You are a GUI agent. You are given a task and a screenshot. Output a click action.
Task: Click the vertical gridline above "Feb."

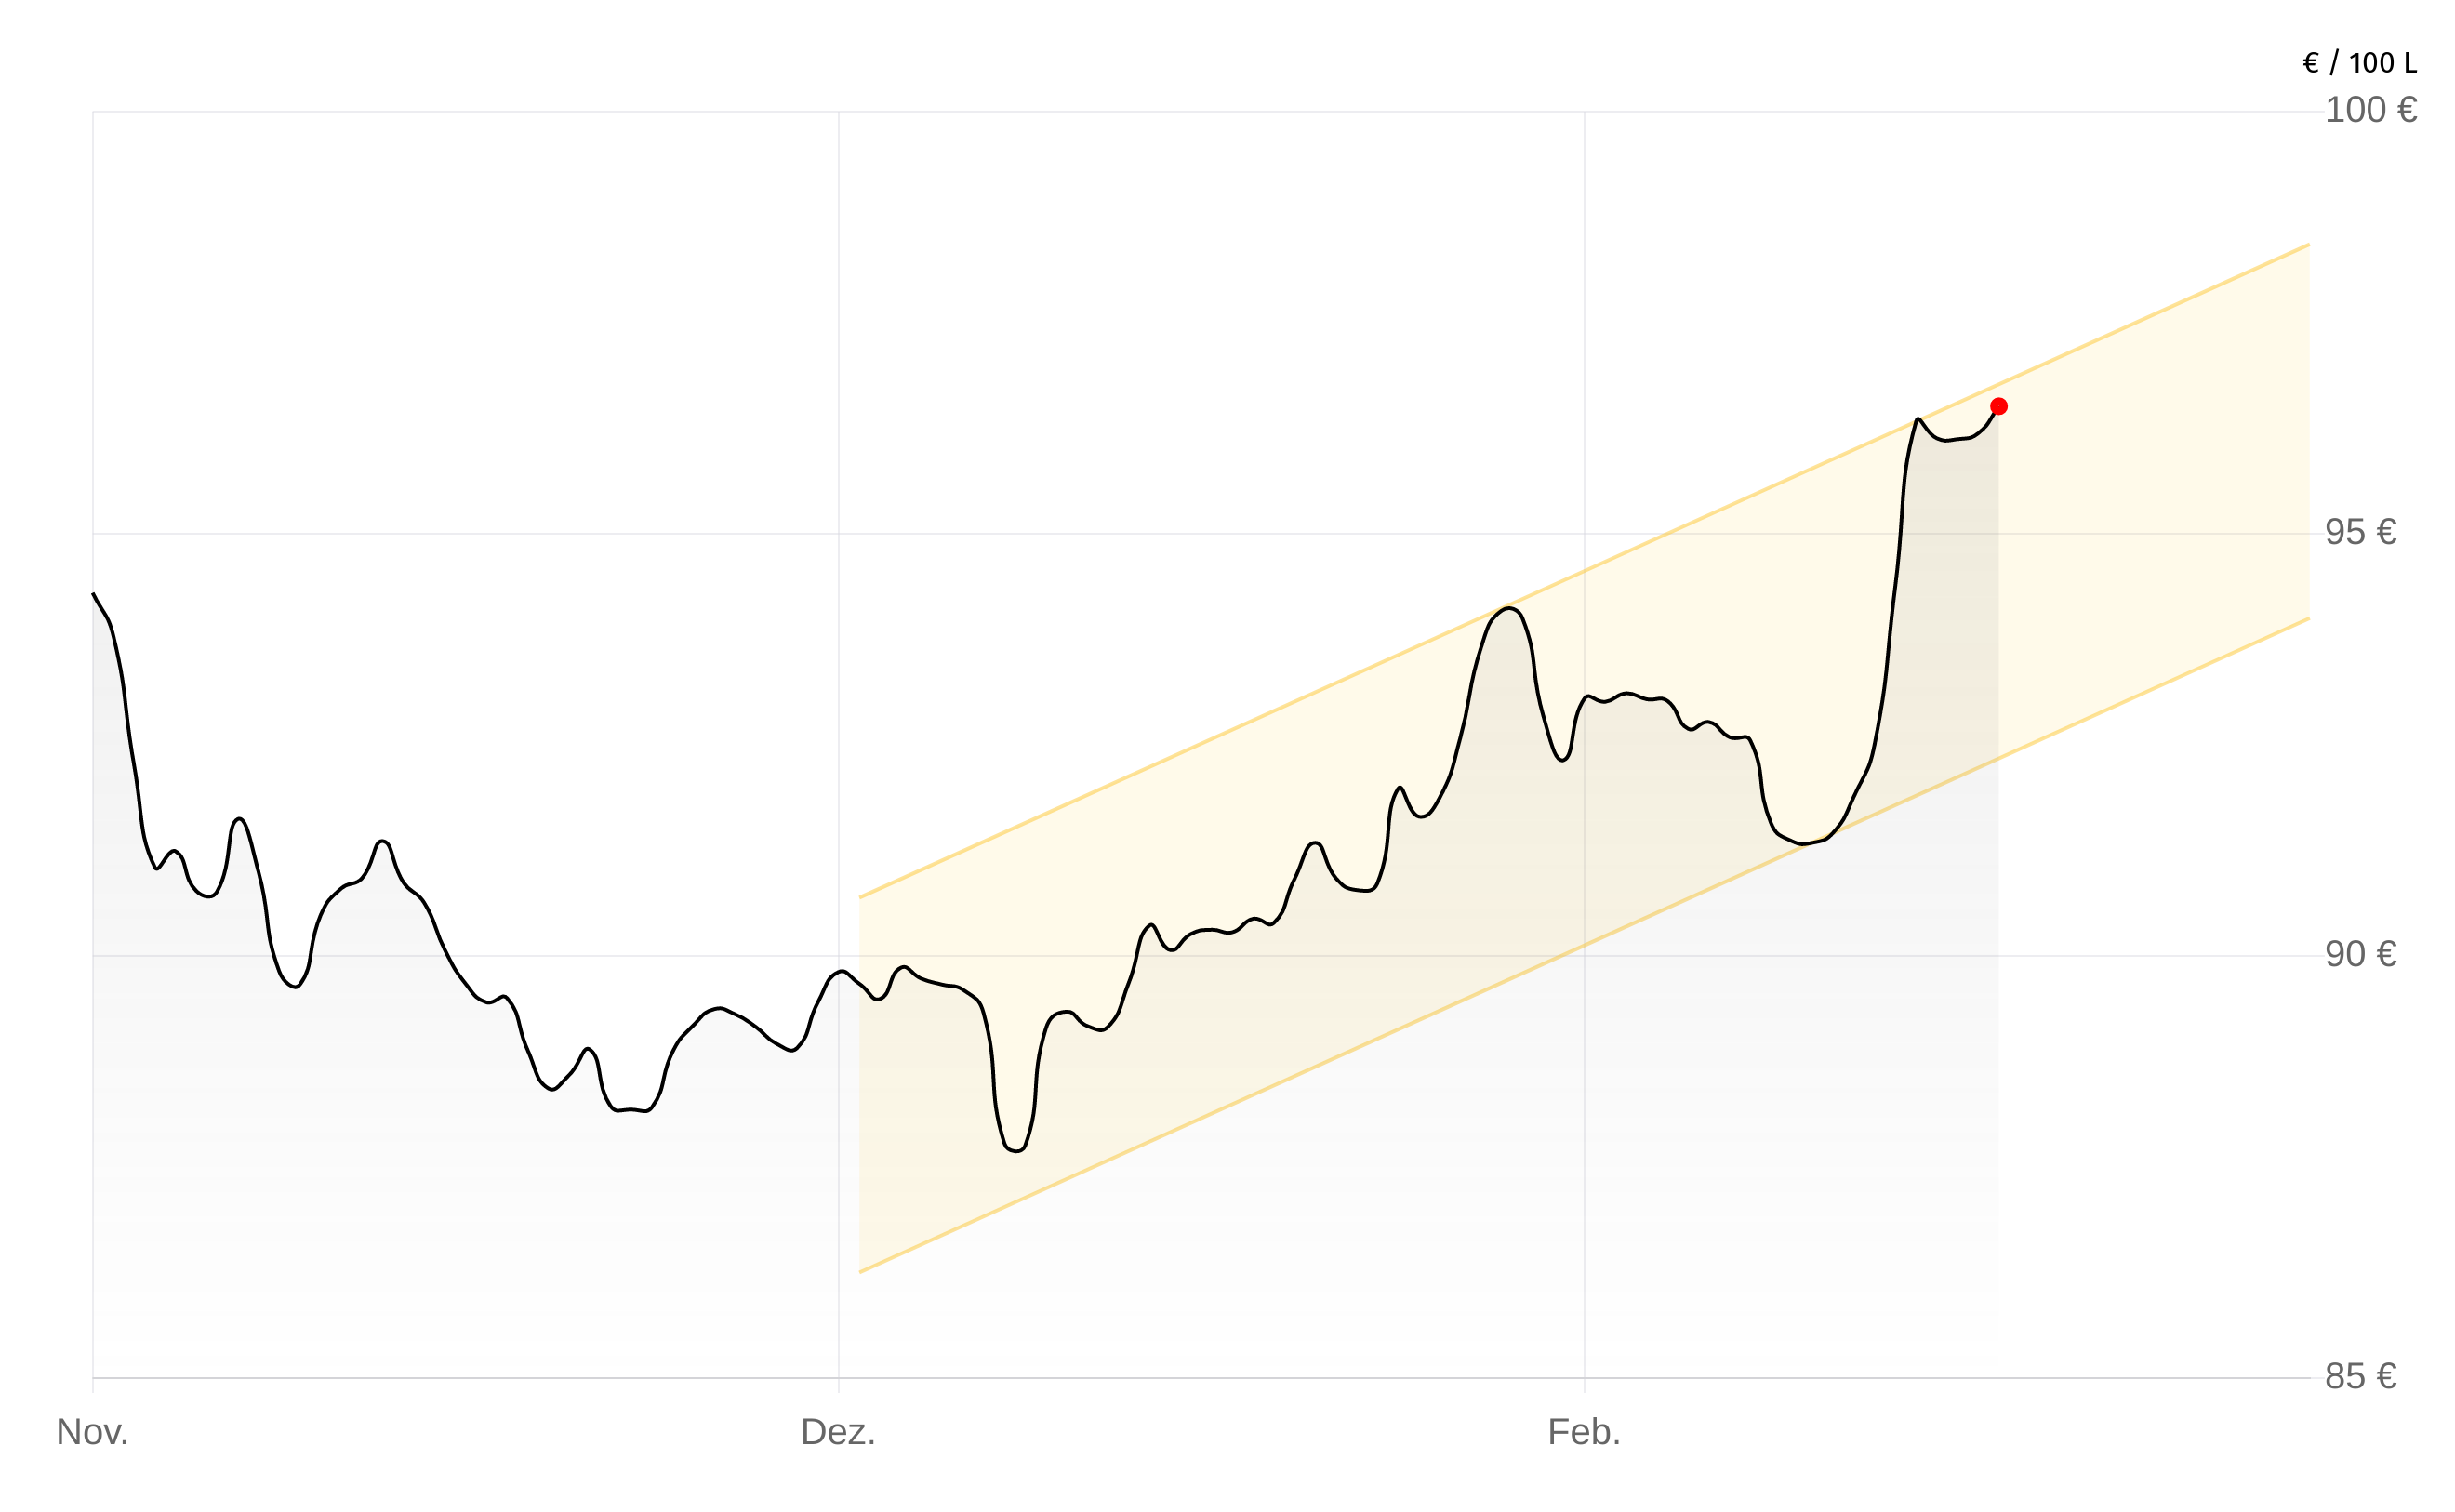pos(1584,300)
